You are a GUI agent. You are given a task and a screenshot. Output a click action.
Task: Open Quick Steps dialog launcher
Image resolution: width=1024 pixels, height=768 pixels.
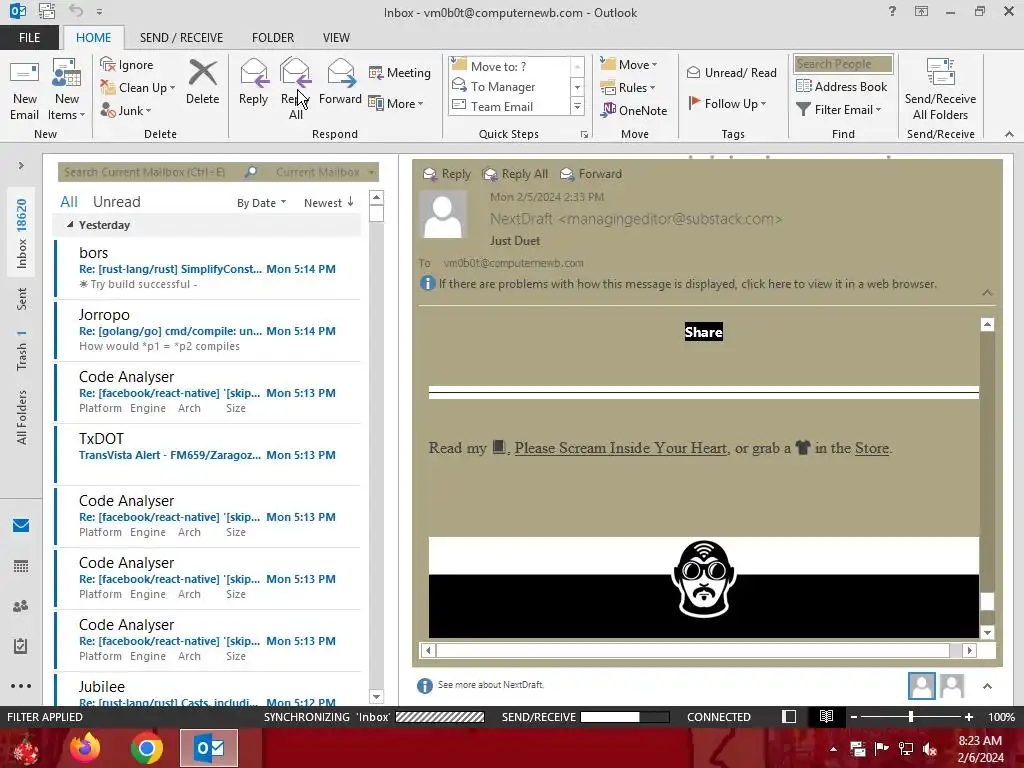(584, 135)
